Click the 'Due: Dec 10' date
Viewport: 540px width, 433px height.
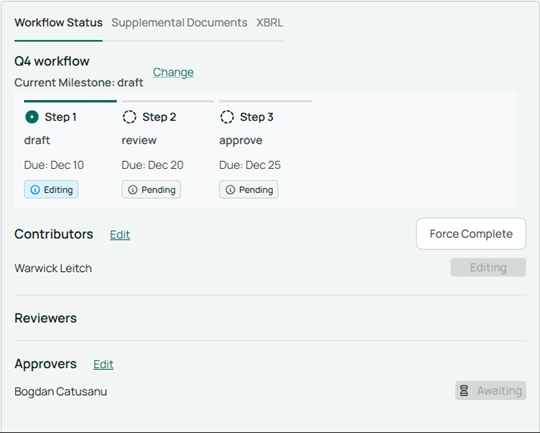tap(54, 165)
